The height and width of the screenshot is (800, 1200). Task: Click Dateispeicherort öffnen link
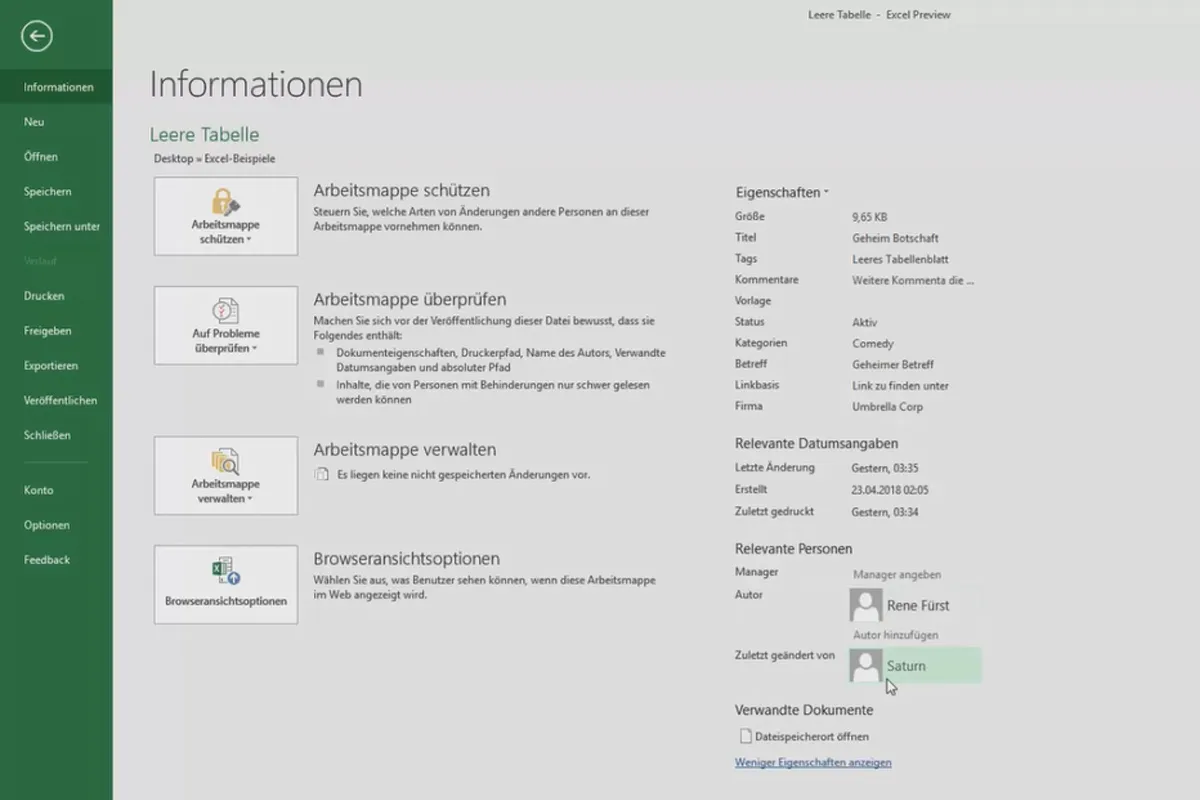click(x=812, y=737)
